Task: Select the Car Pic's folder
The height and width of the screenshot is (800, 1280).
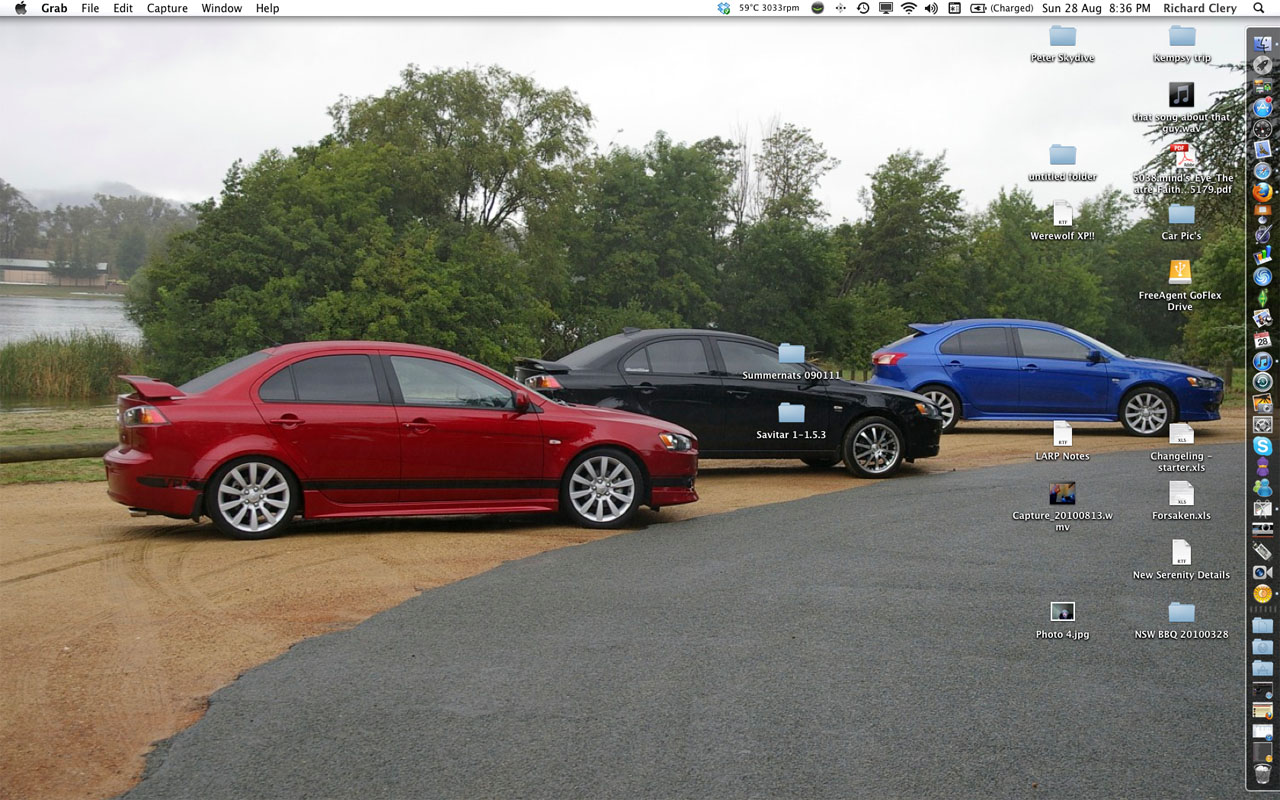Action: [x=1181, y=214]
